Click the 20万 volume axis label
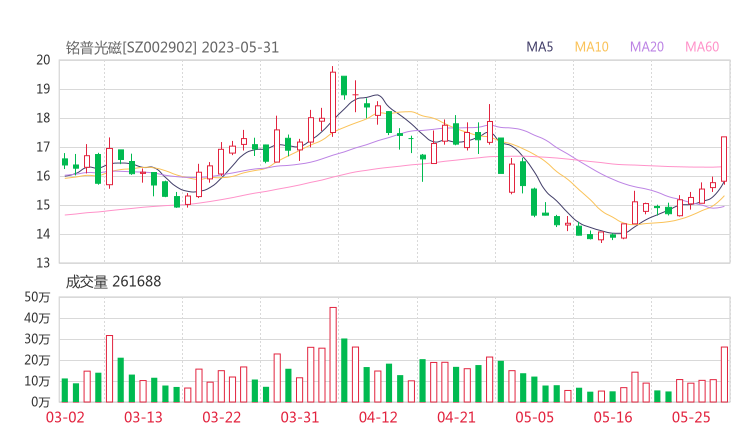This screenshot has height=440, width=740. point(37,360)
